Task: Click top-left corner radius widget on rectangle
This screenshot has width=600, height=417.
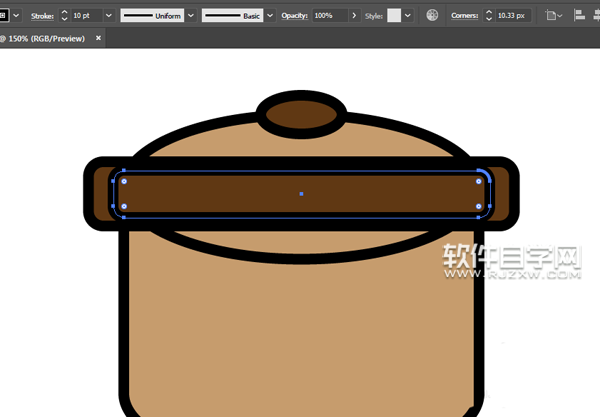Action: [x=124, y=182]
